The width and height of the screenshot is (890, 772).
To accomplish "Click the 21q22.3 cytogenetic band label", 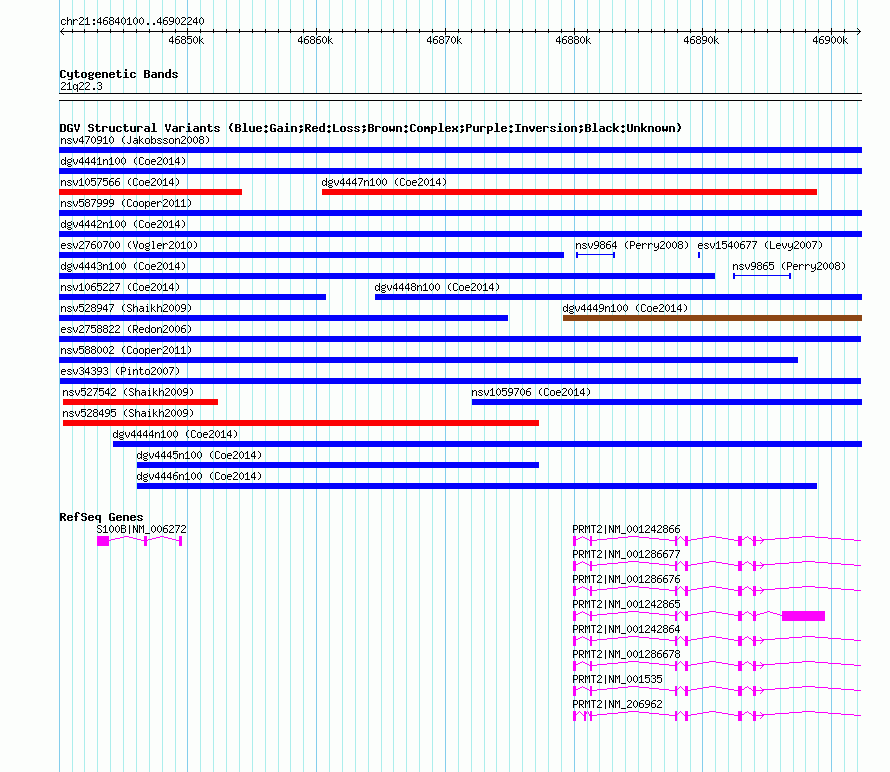I will click(81, 86).
